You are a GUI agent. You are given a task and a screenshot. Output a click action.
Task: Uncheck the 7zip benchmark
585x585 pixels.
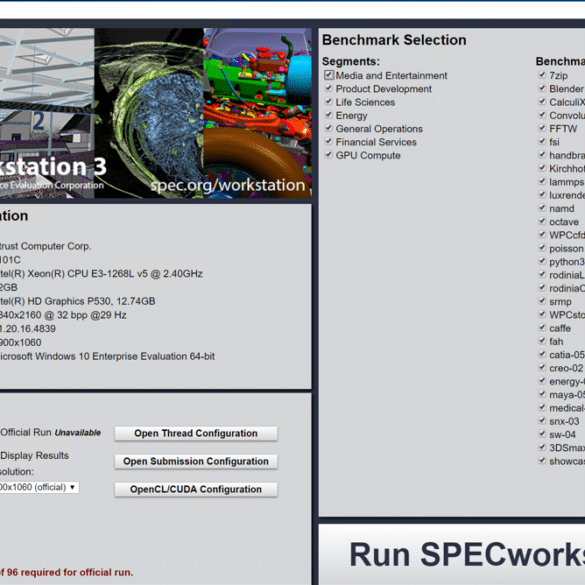(542, 75)
